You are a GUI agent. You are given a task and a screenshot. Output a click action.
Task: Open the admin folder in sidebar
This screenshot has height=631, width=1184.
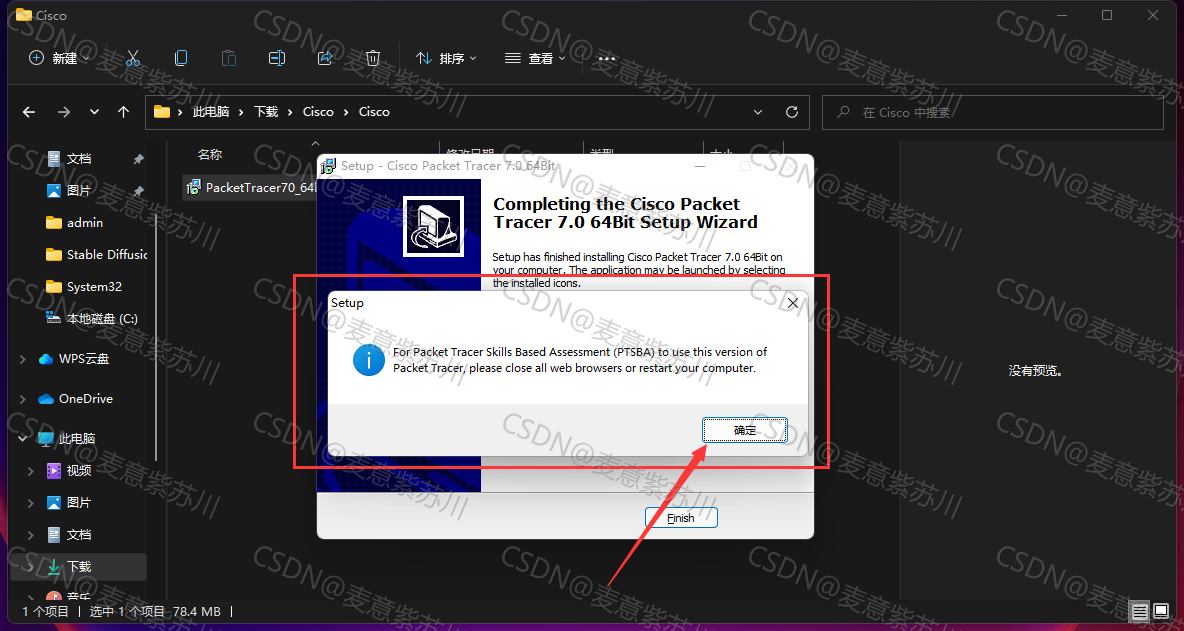coord(85,223)
